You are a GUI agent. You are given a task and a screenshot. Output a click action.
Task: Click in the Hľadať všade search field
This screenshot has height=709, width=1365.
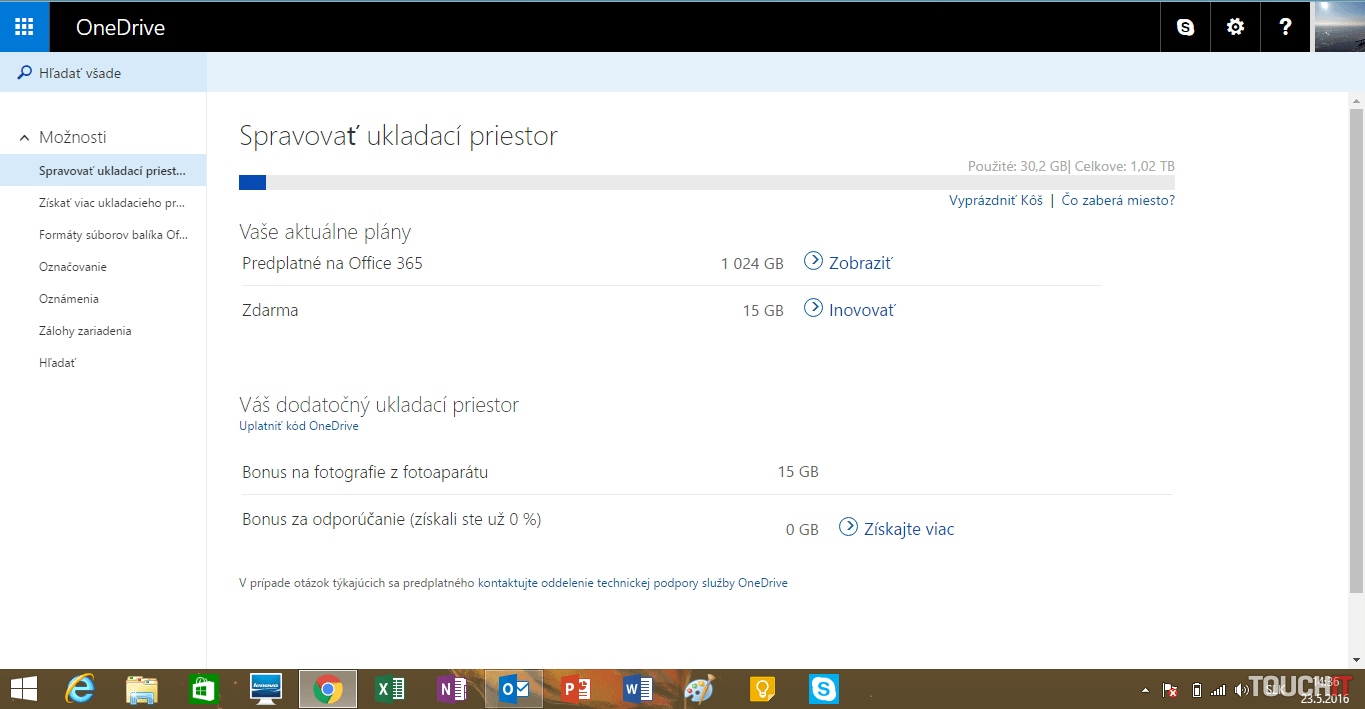click(x=103, y=73)
